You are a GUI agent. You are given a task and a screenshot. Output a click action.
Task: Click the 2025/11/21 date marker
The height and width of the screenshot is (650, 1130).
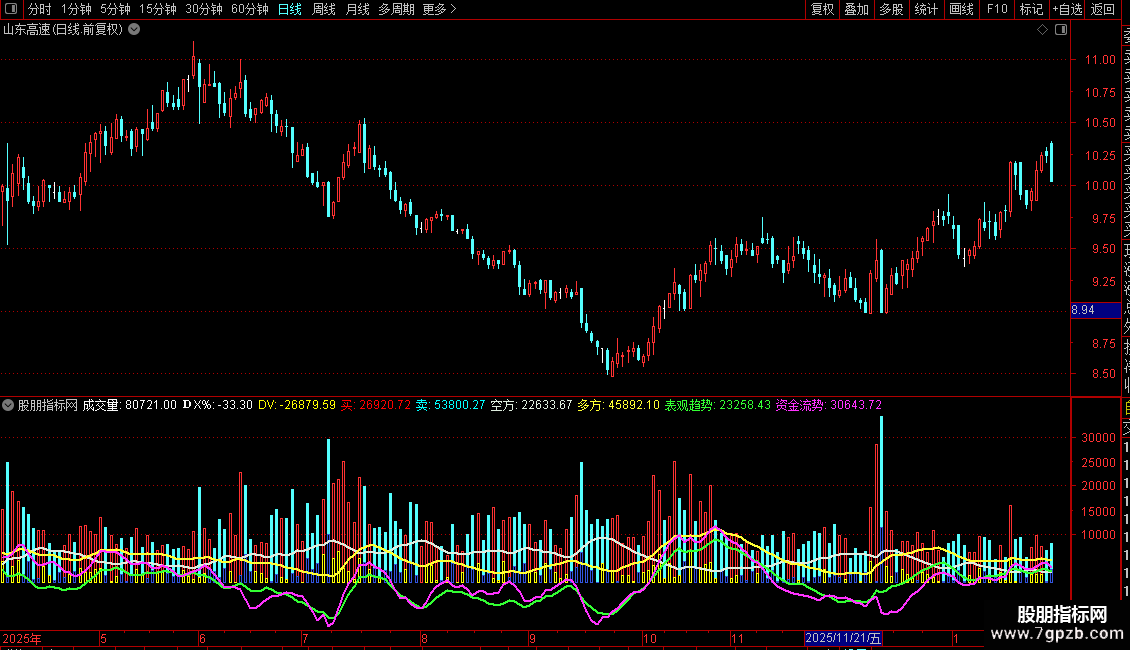coord(844,638)
